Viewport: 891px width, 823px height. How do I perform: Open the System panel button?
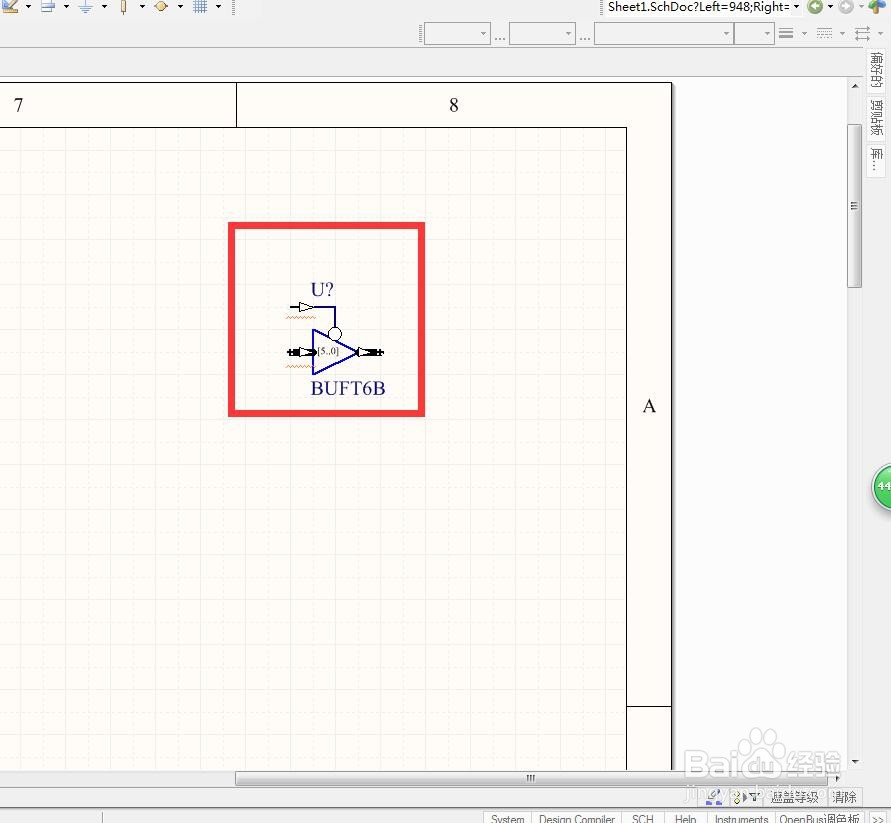pyautogui.click(x=507, y=818)
